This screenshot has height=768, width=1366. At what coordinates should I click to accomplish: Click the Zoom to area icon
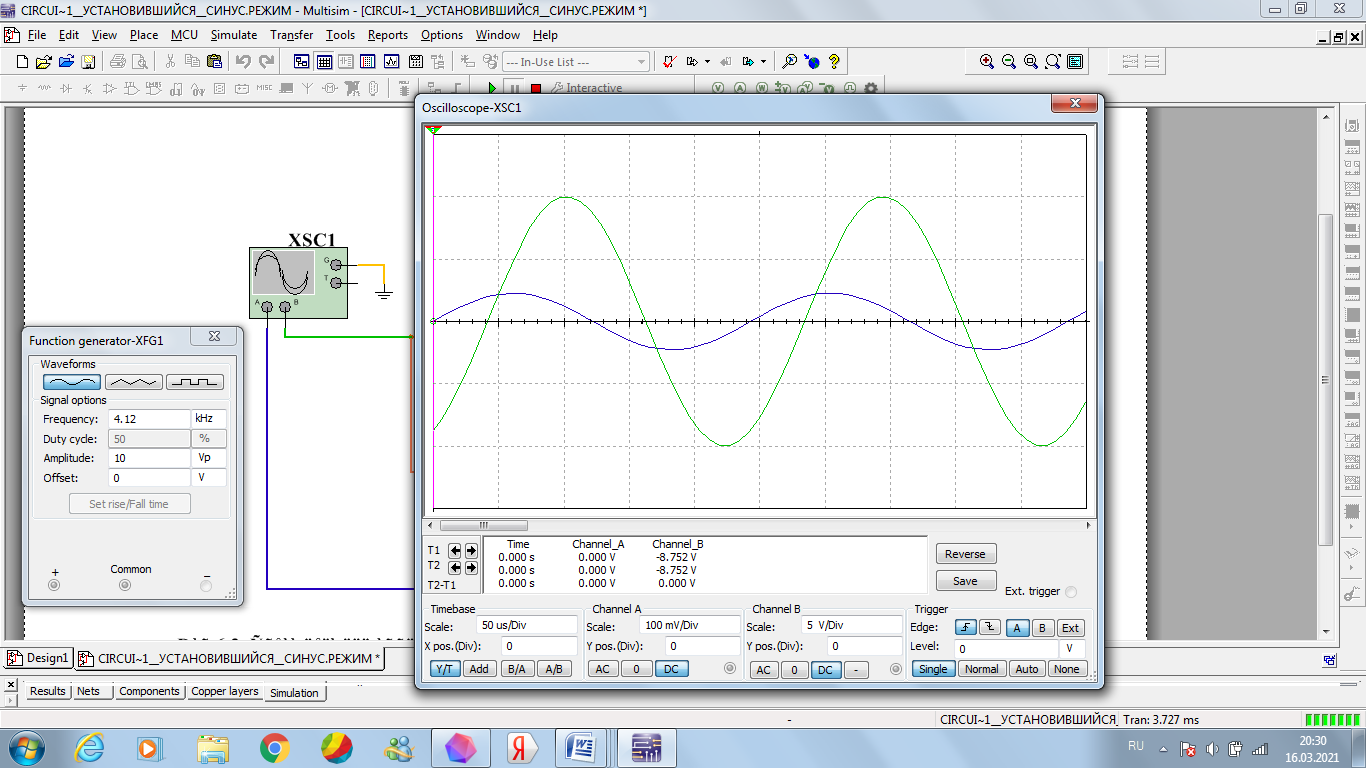(1031, 61)
